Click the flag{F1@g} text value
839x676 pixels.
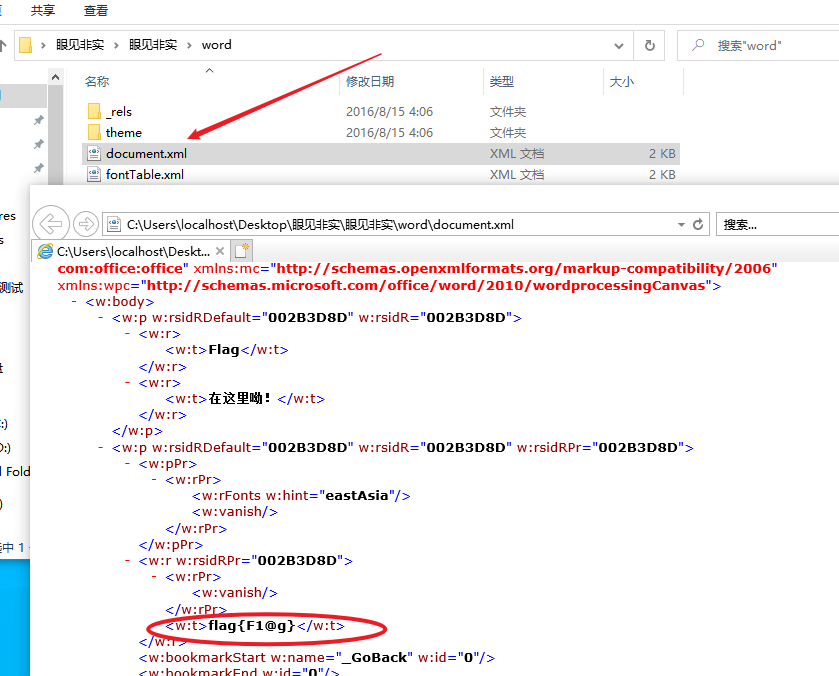(251, 626)
